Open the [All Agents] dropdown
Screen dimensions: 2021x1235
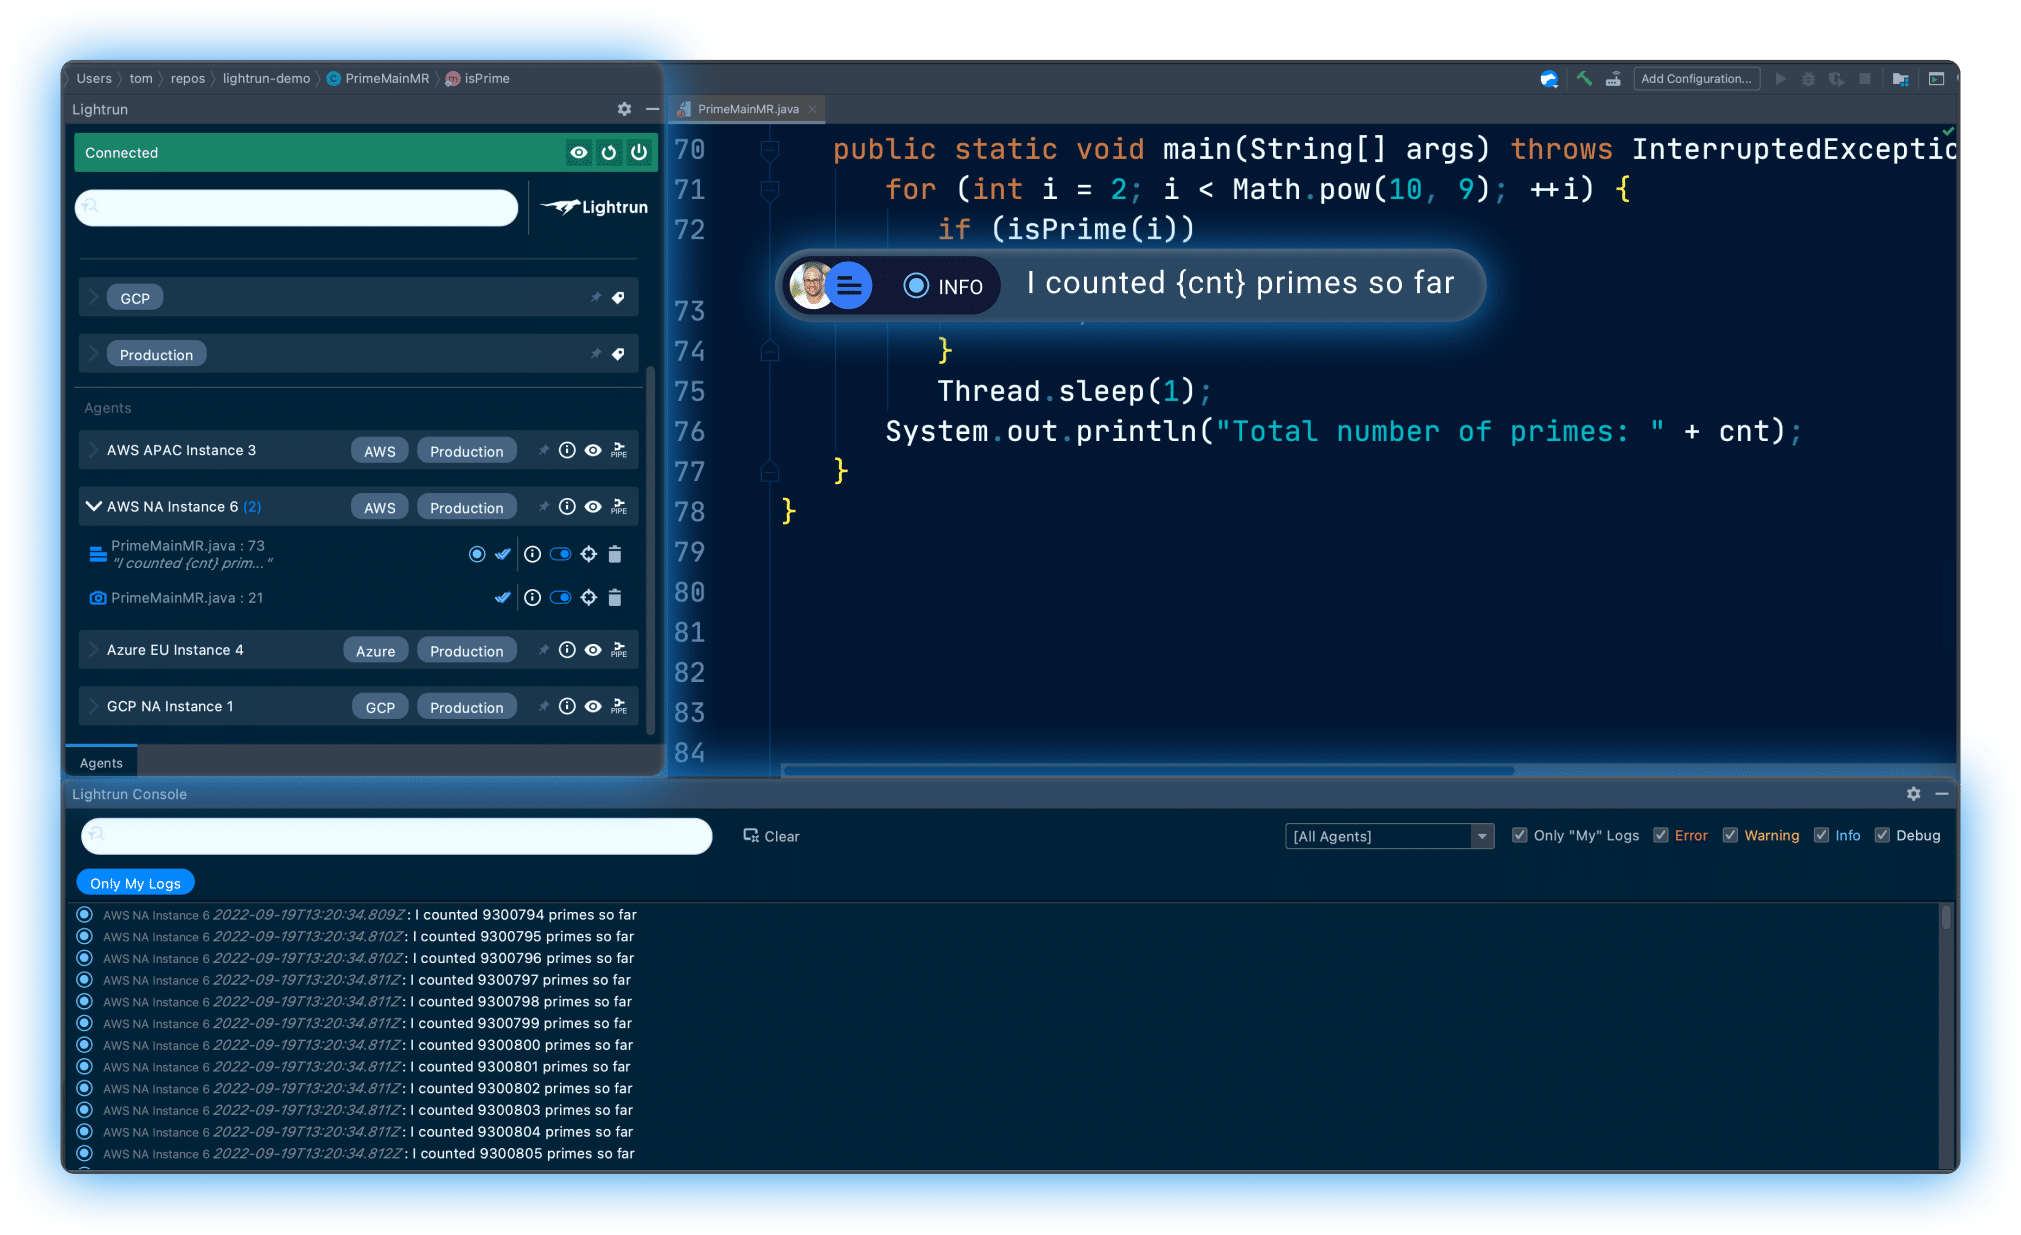(x=1389, y=836)
